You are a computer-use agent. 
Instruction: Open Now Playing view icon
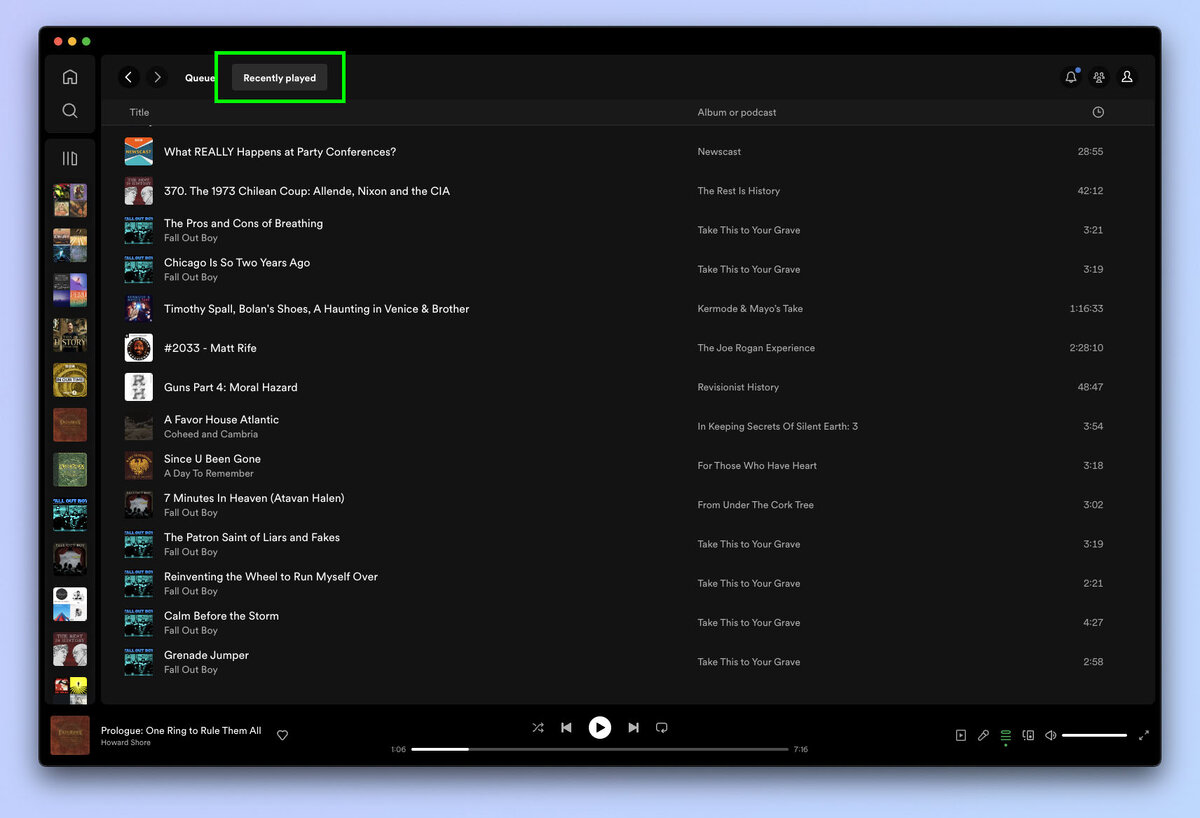[x=960, y=735]
